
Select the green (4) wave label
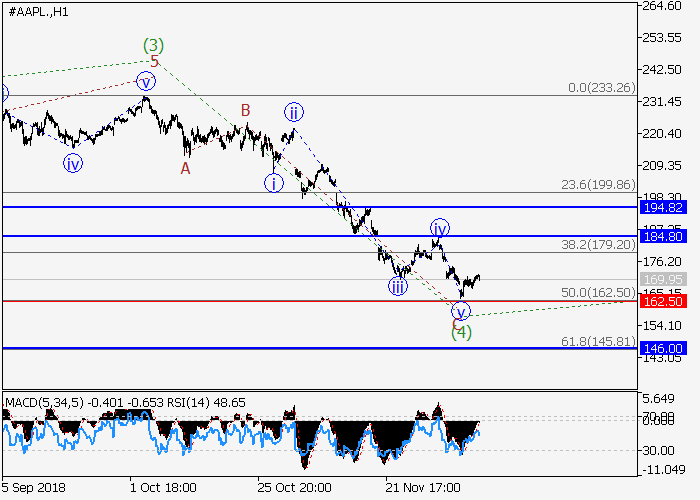pyautogui.click(x=460, y=333)
